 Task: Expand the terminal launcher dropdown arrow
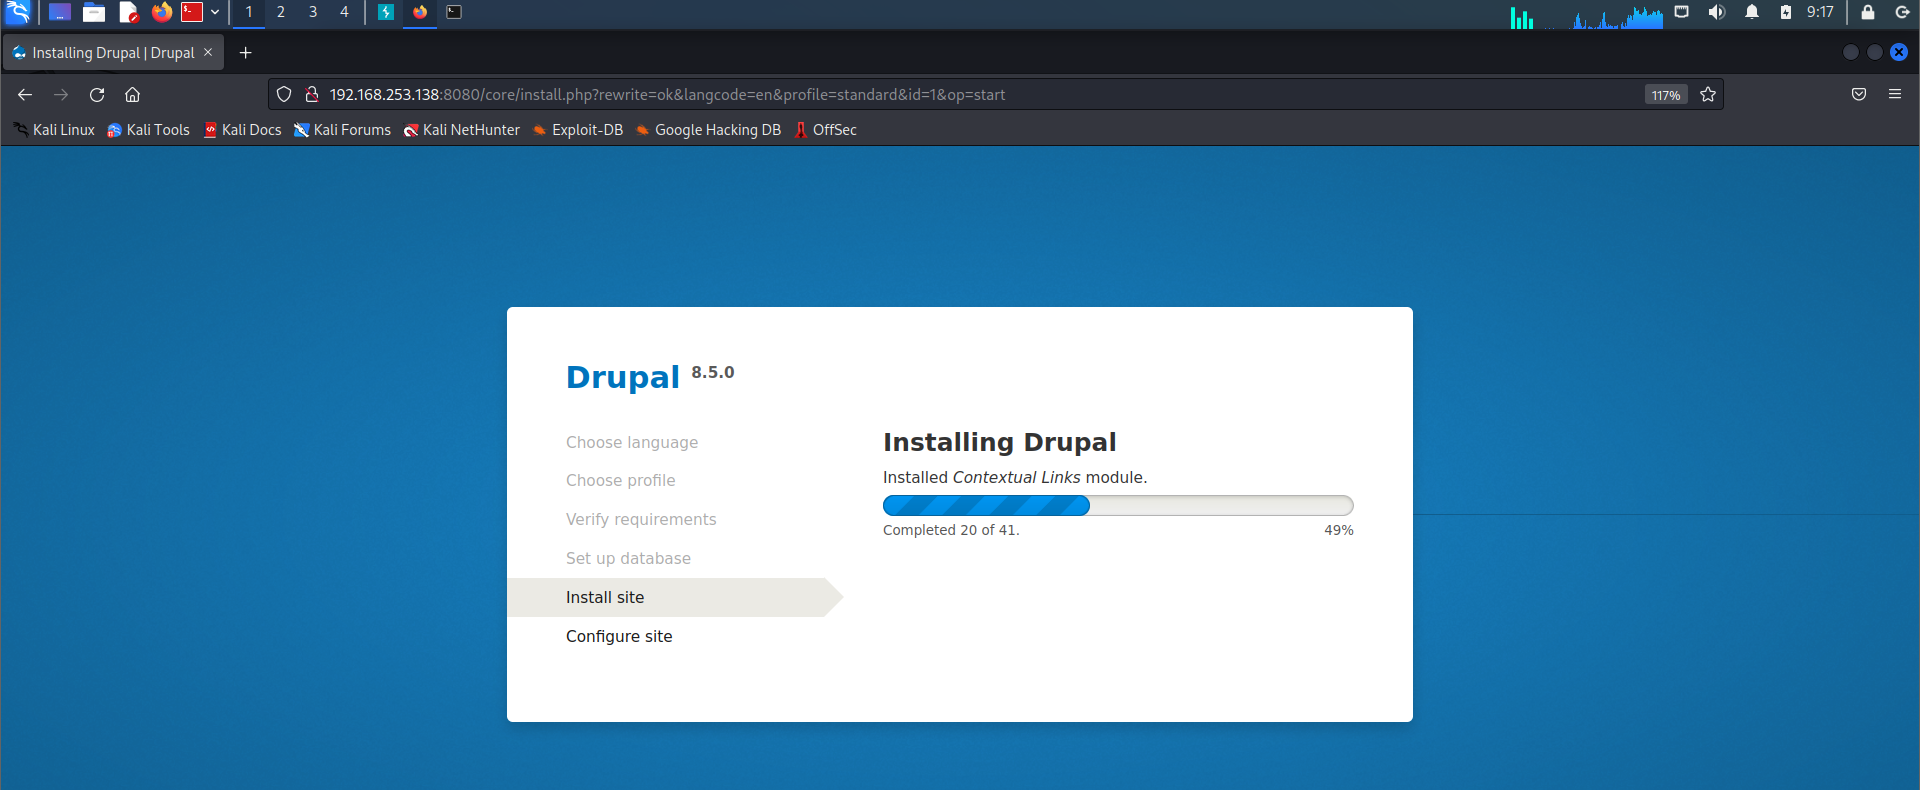click(x=215, y=12)
